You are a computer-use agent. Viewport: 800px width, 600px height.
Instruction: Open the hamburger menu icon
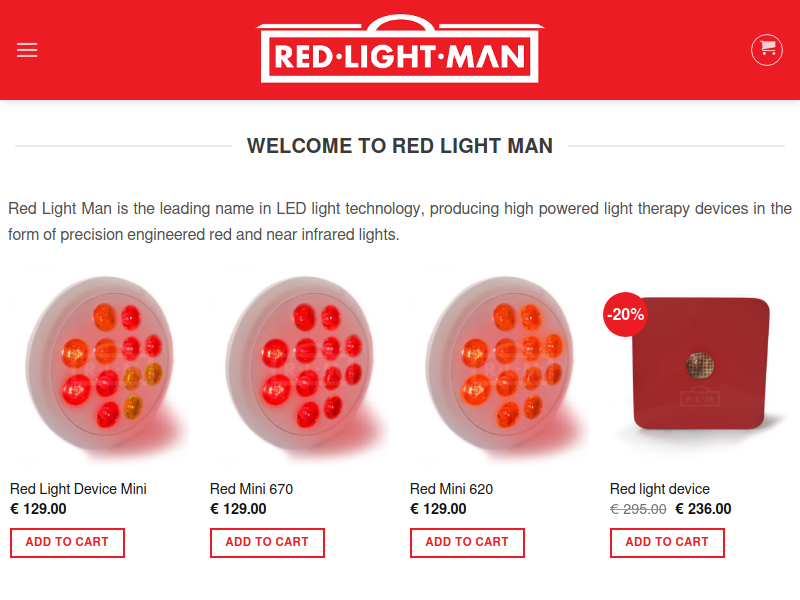[27, 50]
